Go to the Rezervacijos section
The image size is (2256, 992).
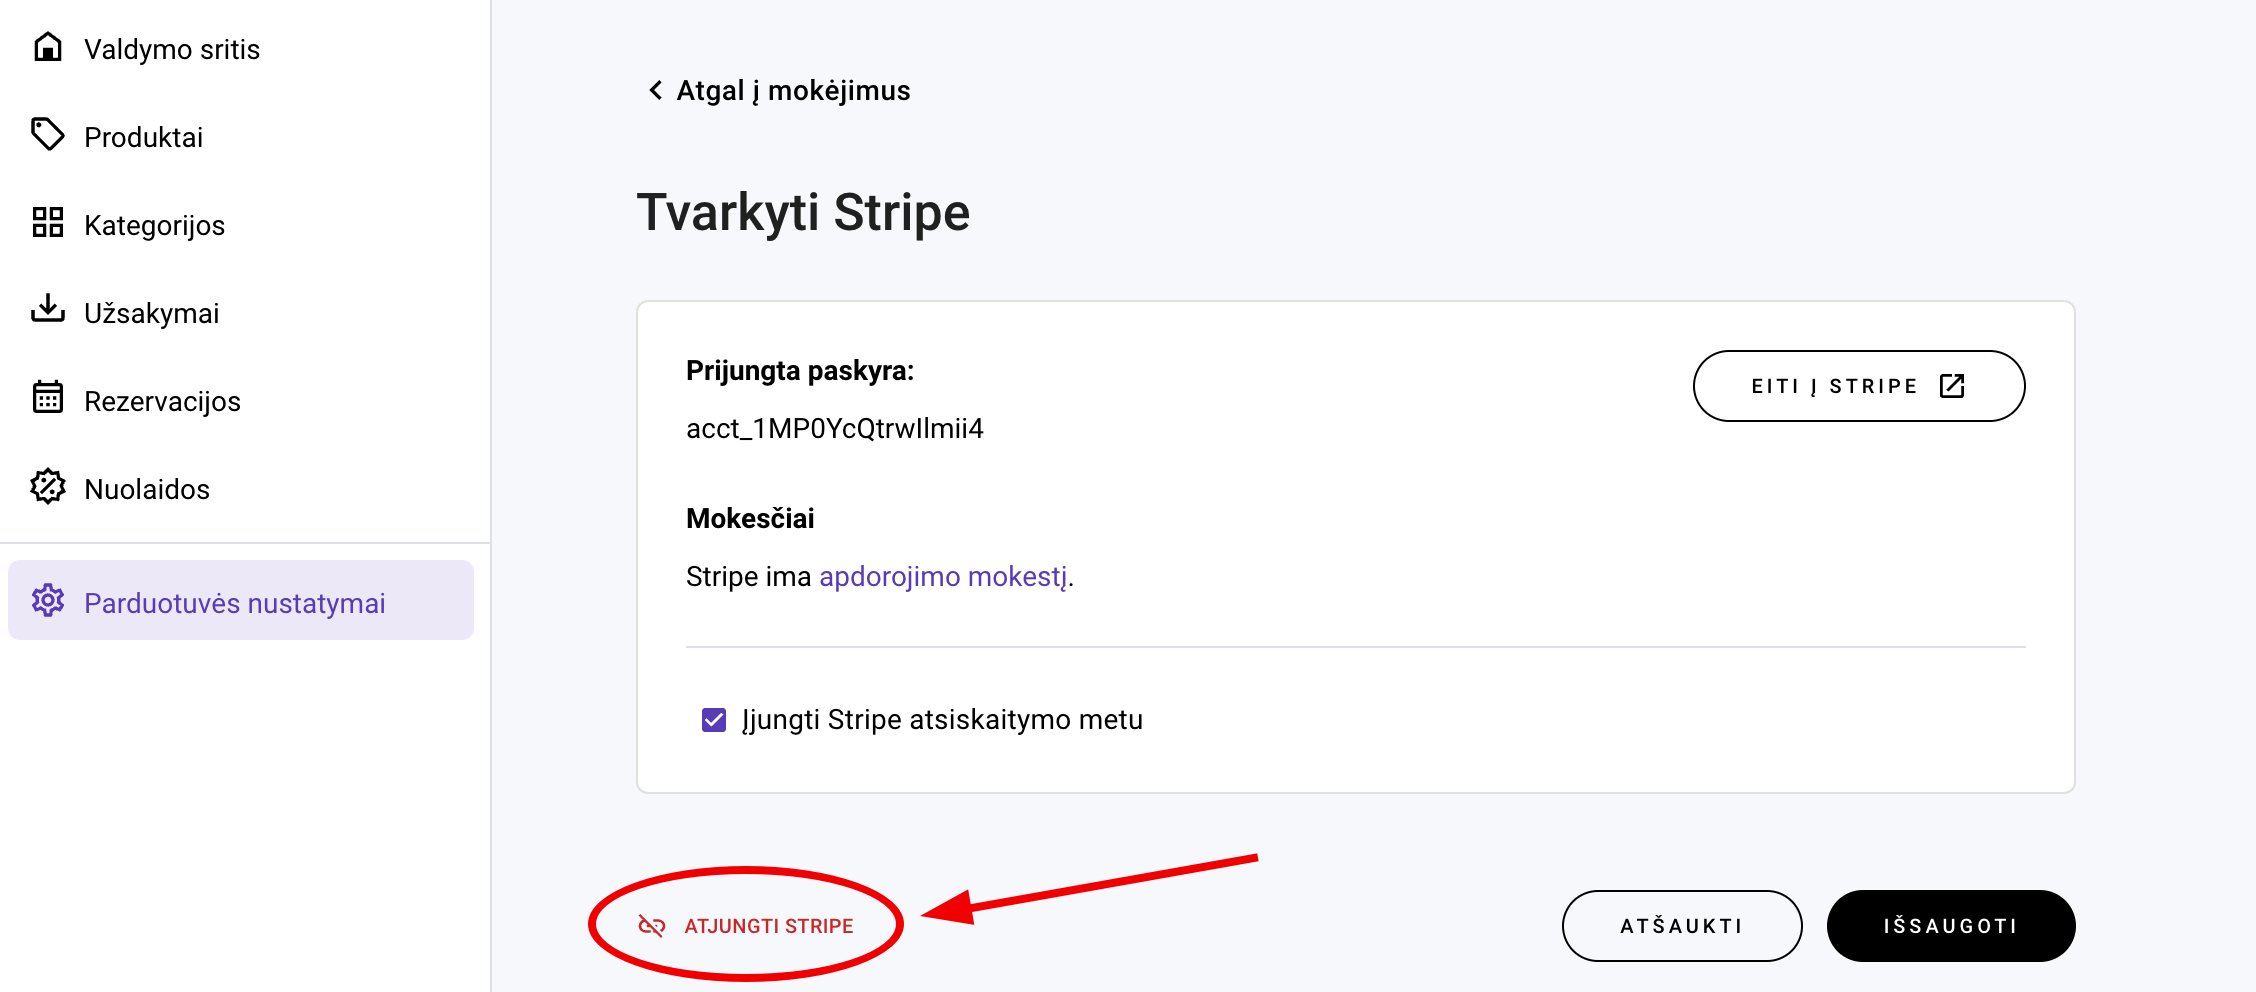click(162, 401)
